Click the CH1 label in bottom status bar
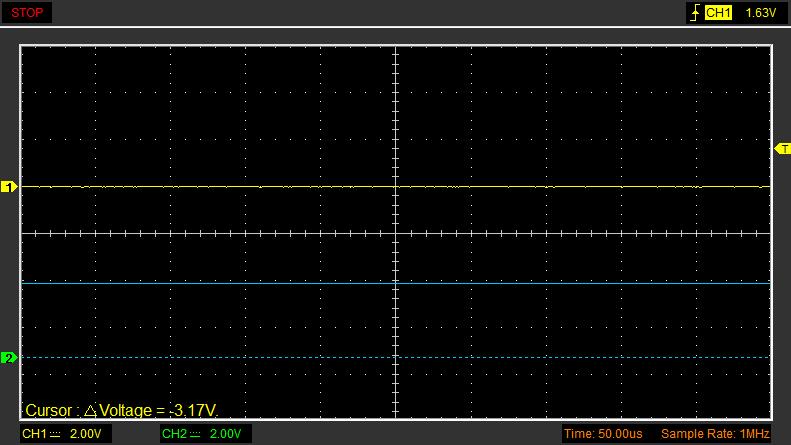Image resolution: width=791 pixels, height=445 pixels. [34, 434]
